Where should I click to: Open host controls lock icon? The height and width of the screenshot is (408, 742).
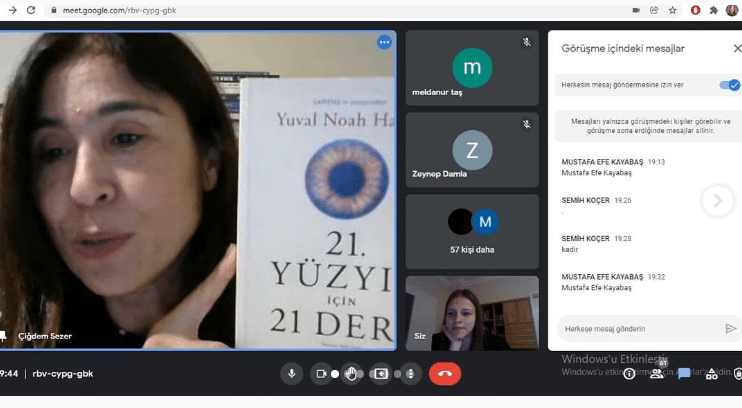point(738,374)
